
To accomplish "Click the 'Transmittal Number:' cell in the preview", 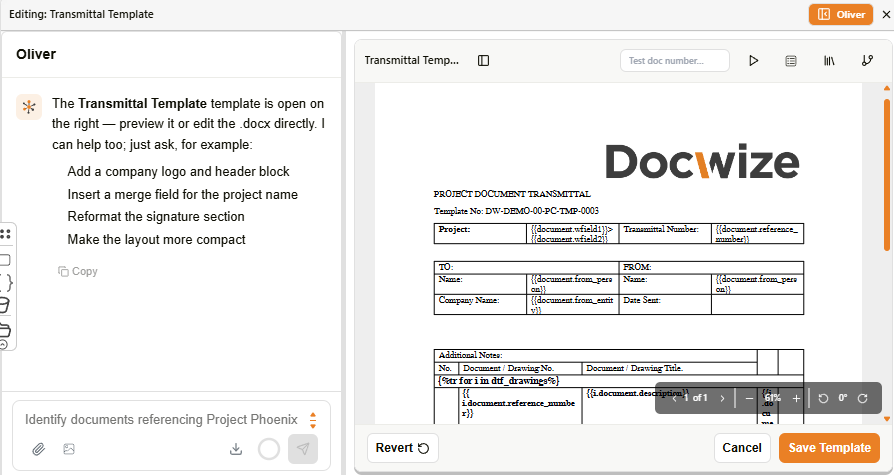I will click(665, 234).
